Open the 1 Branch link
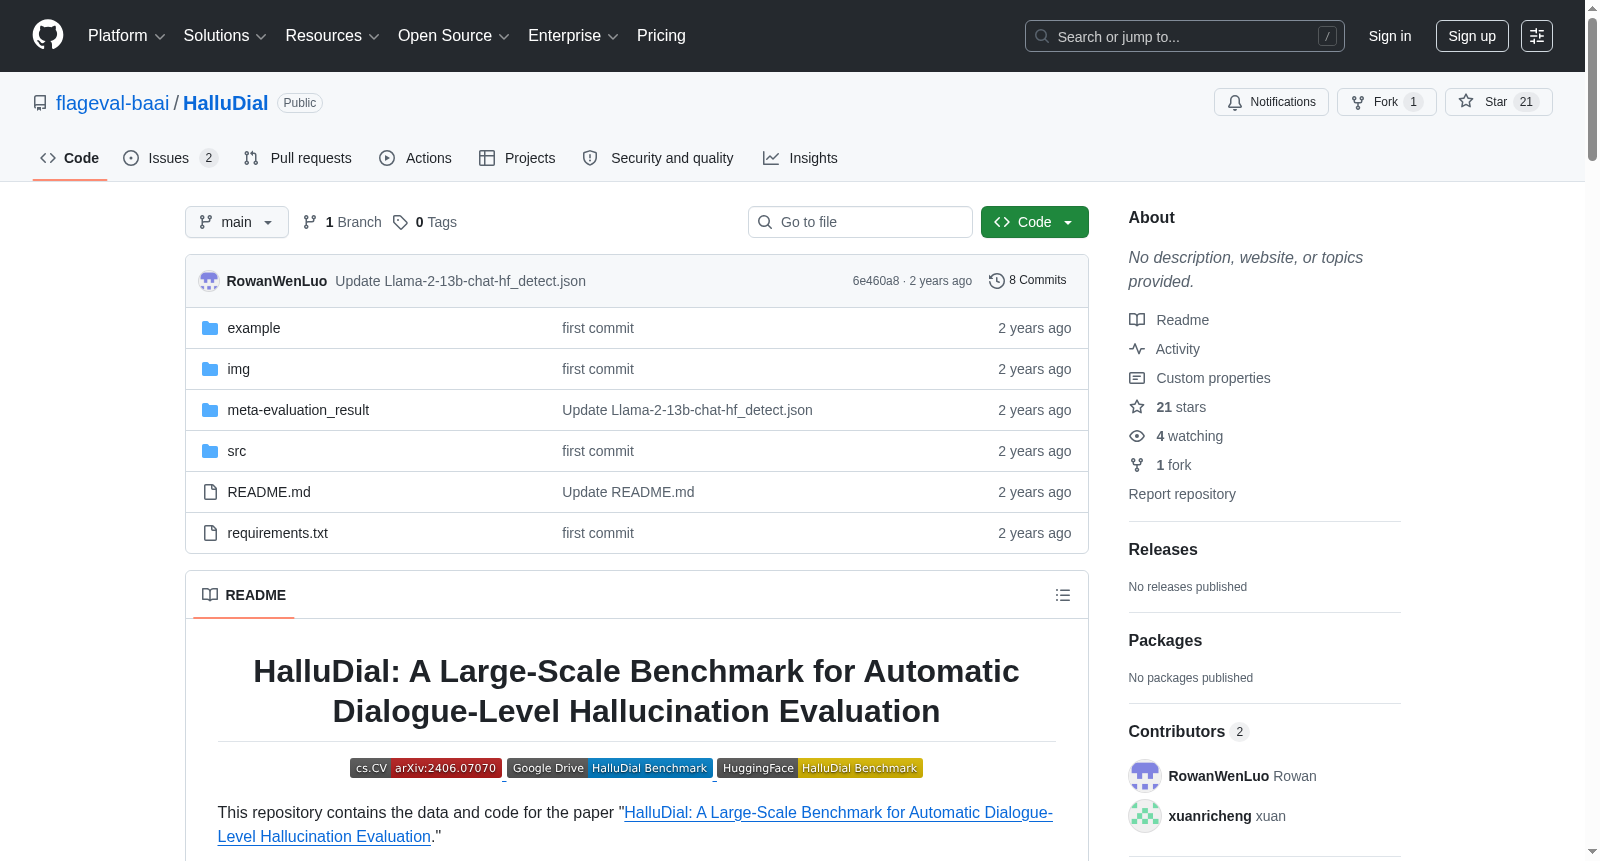Viewport: 1600px width, 861px height. [x=342, y=222]
